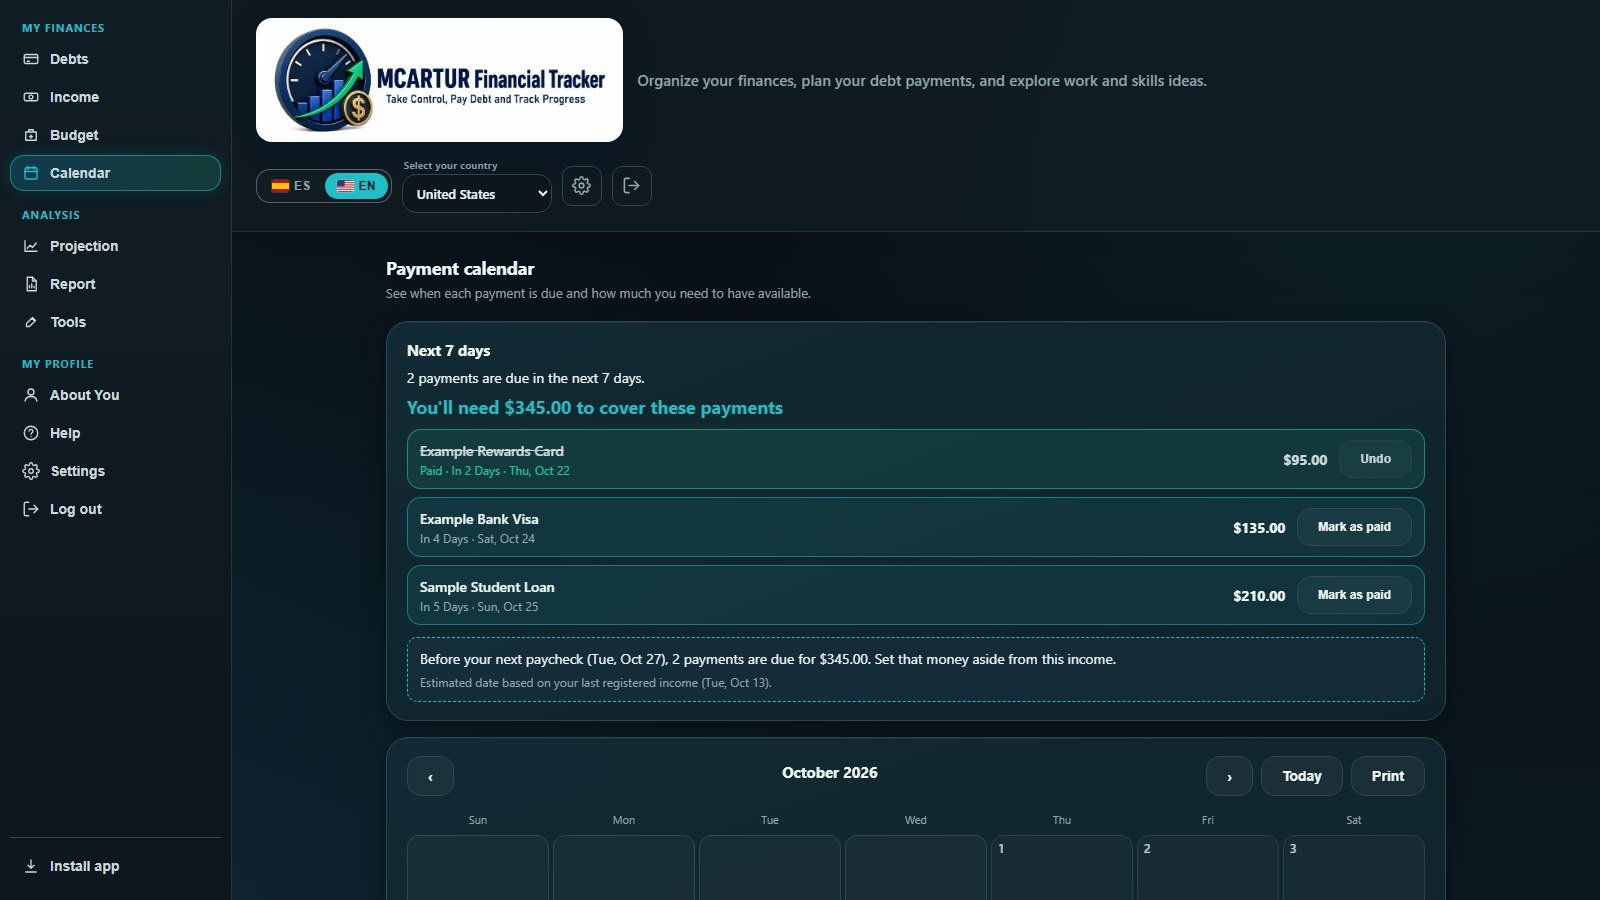This screenshot has width=1600, height=900.
Task: Open the Select your country dropdown
Action: coord(477,194)
